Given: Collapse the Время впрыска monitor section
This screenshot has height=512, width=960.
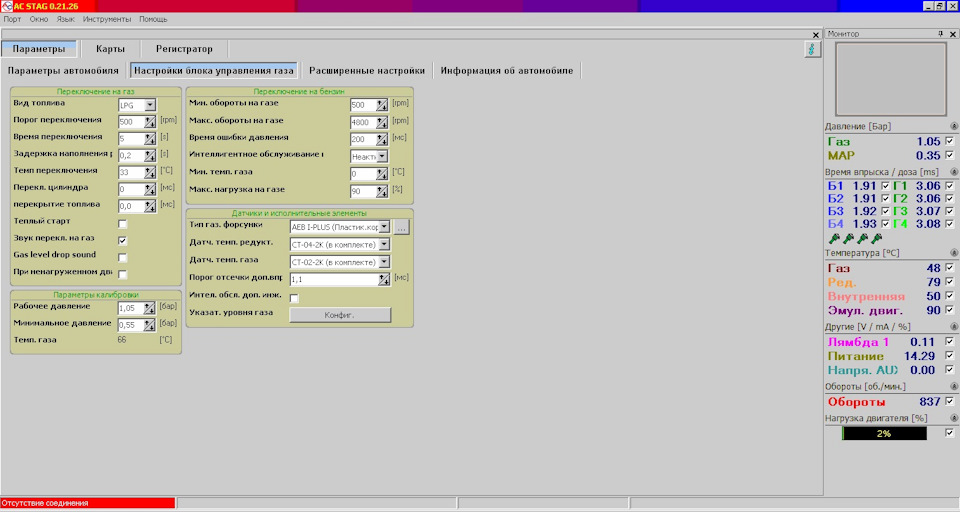Looking at the screenshot, I should 953,172.
